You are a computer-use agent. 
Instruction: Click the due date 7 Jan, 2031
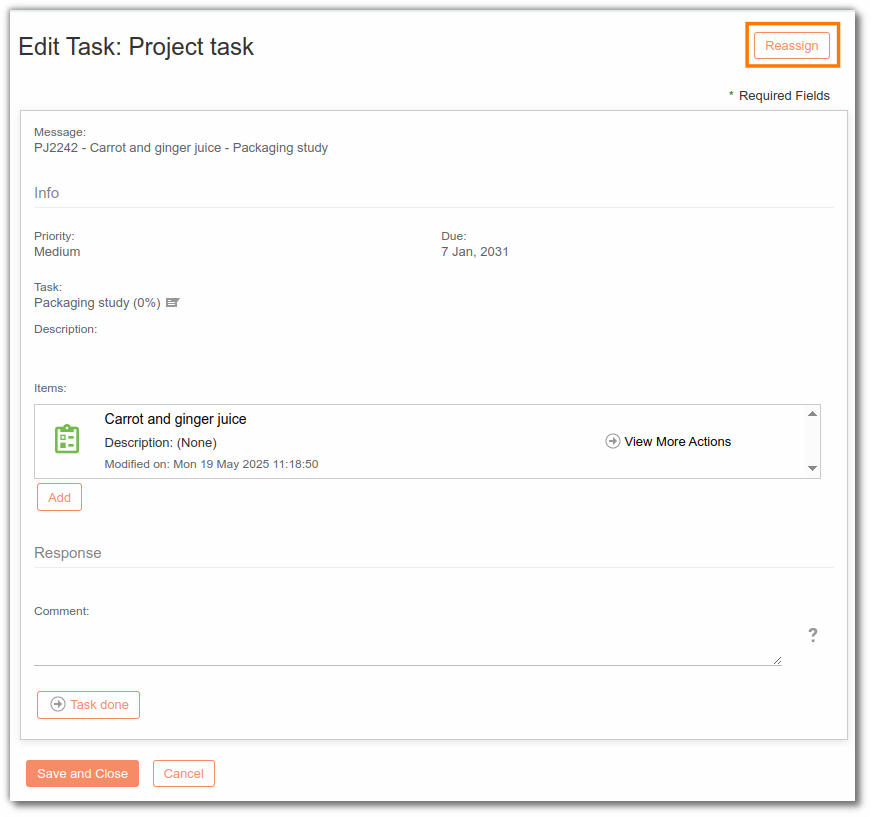475,252
